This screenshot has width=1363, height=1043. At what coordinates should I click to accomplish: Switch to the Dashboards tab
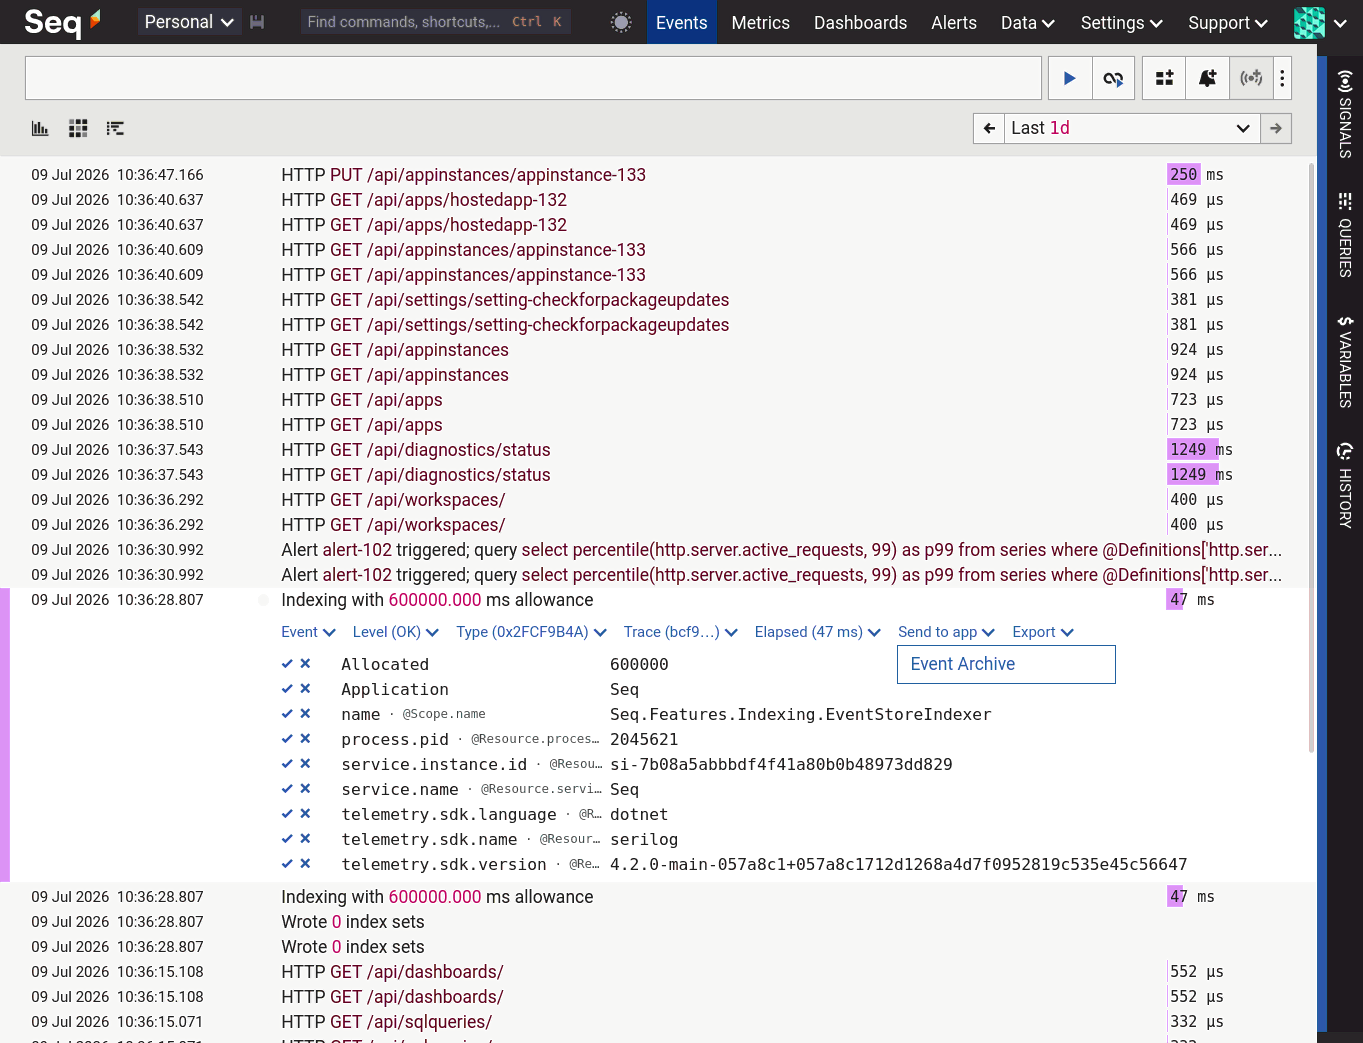click(x=860, y=22)
